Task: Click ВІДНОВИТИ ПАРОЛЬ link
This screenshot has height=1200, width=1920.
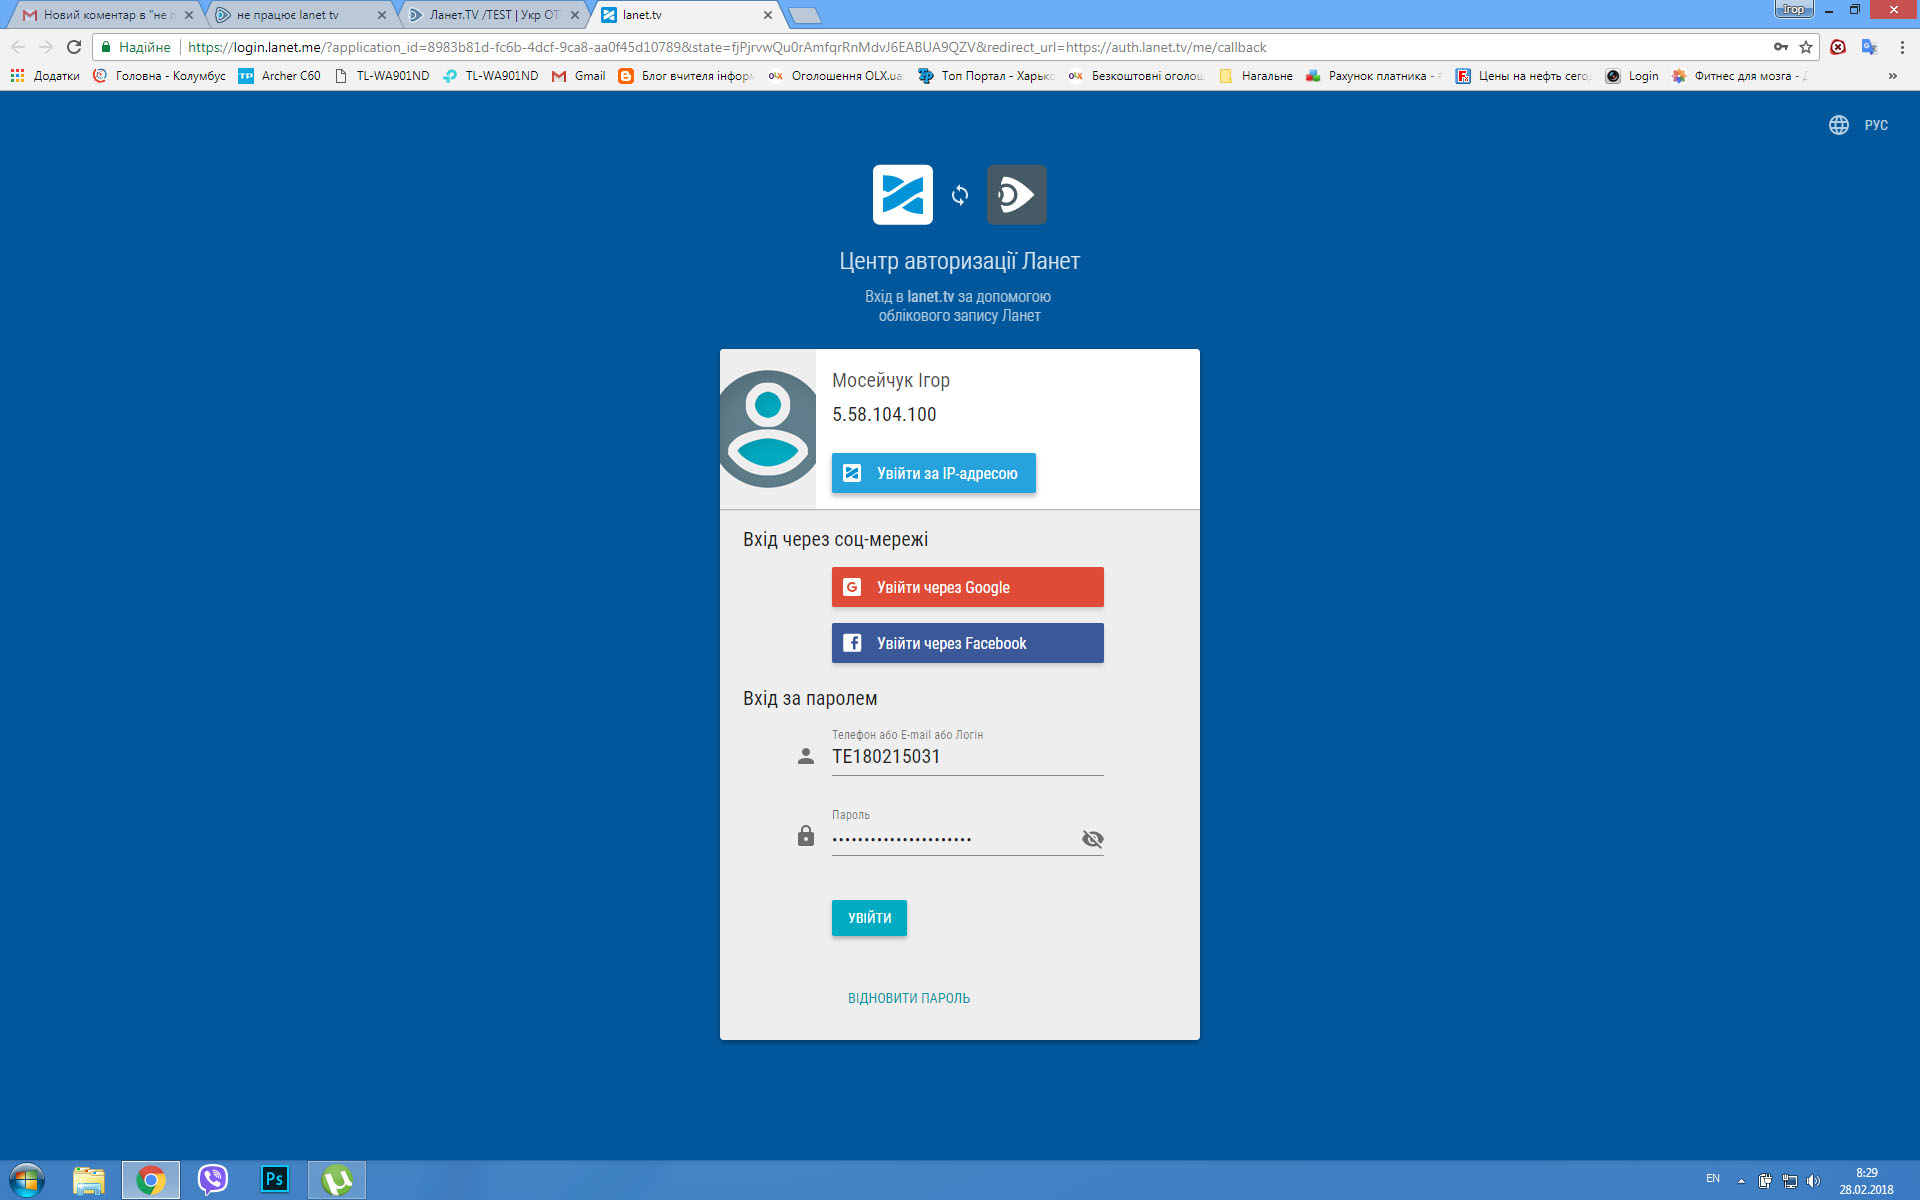Action: pyautogui.click(x=908, y=998)
